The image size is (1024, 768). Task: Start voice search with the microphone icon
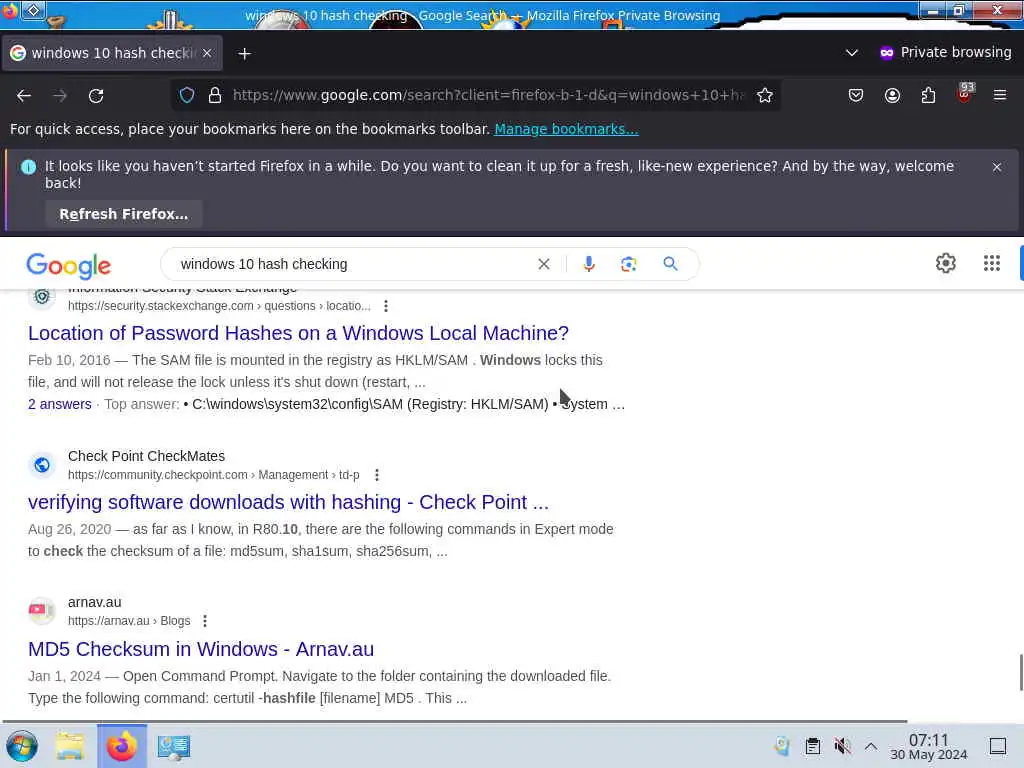click(589, 264)
